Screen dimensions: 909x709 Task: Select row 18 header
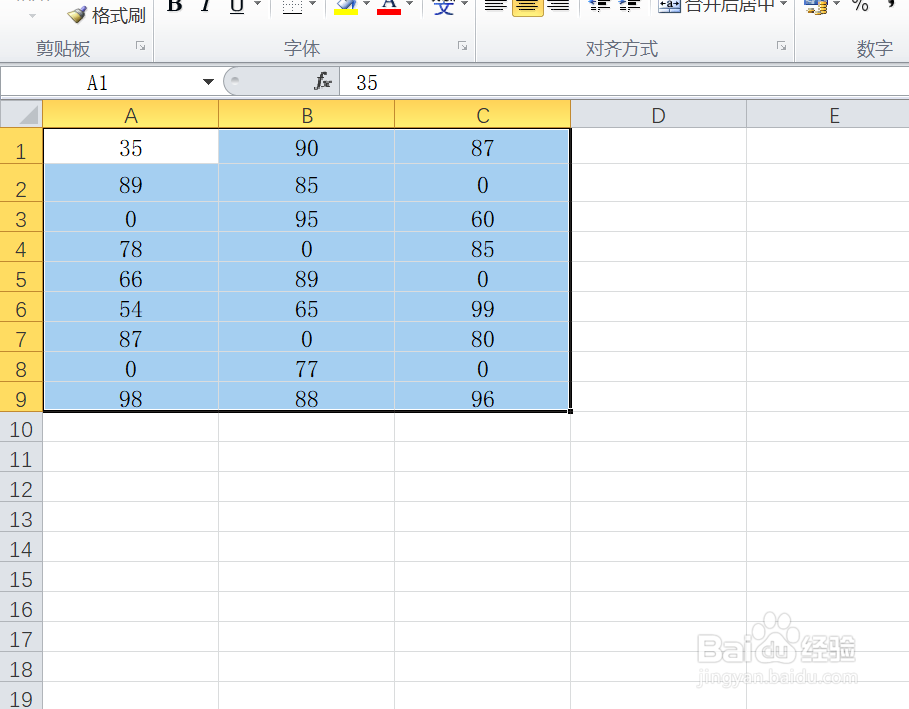pos(21,668)
